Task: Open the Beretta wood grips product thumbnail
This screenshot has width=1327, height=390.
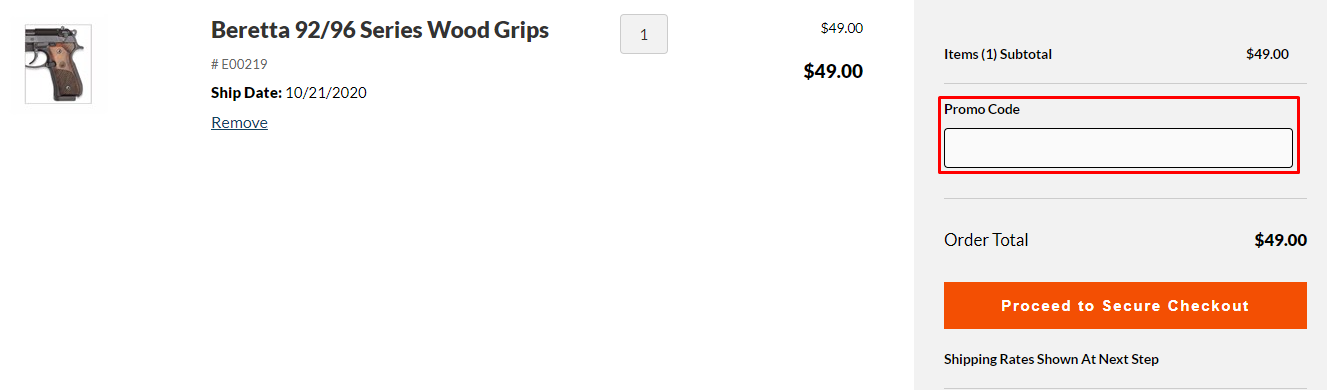Action: [58, 64]
